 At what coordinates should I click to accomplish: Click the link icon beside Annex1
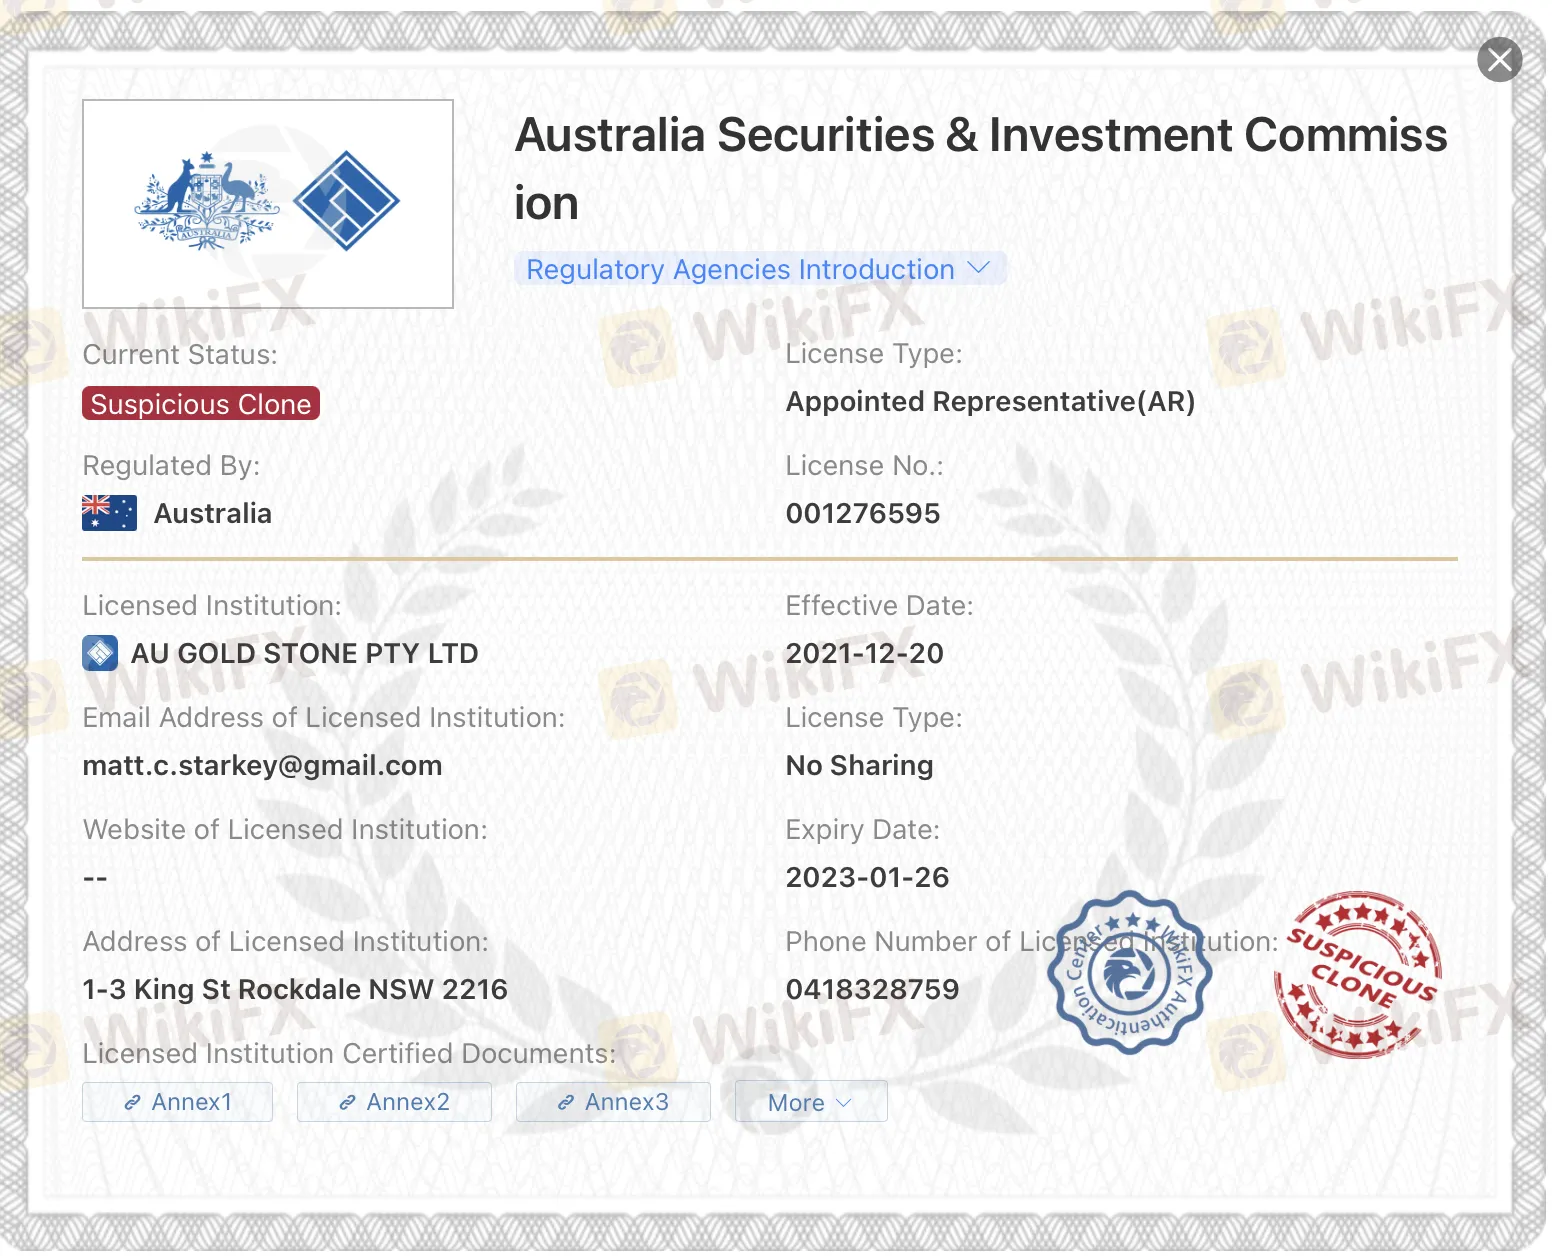coord(132,1102)
